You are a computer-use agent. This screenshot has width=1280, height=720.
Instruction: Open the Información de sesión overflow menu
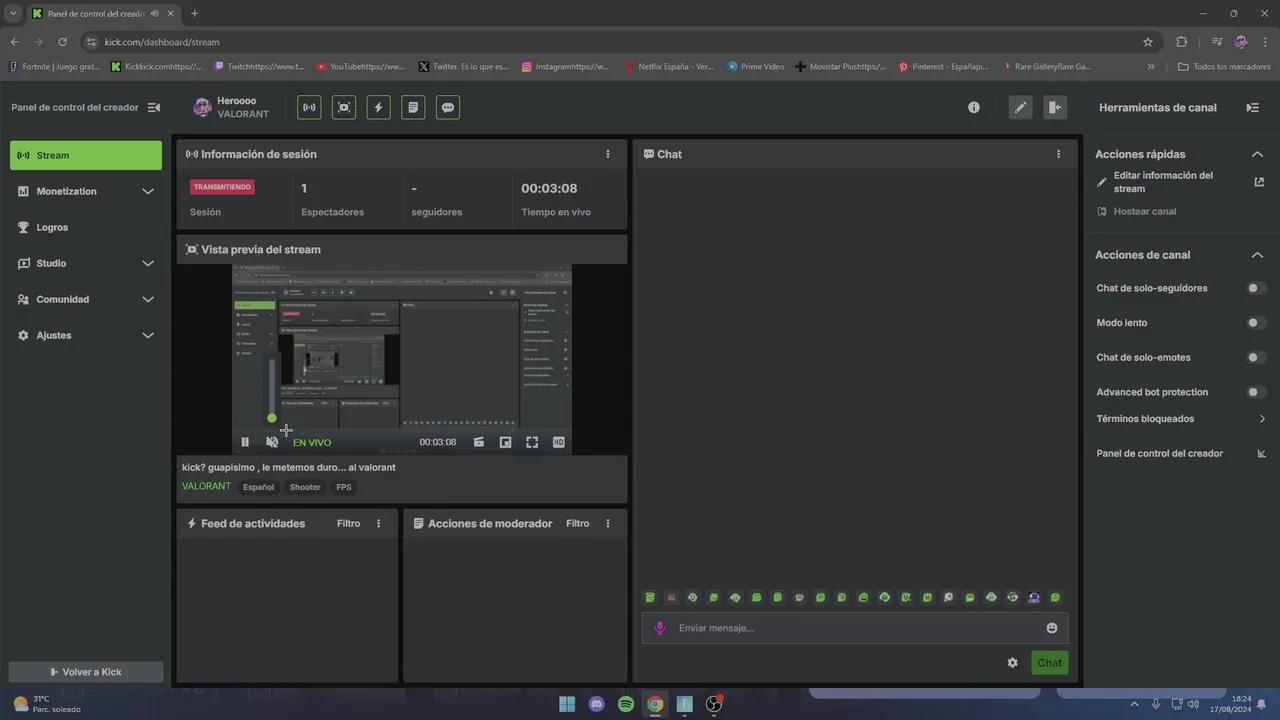tap(608, 154)
